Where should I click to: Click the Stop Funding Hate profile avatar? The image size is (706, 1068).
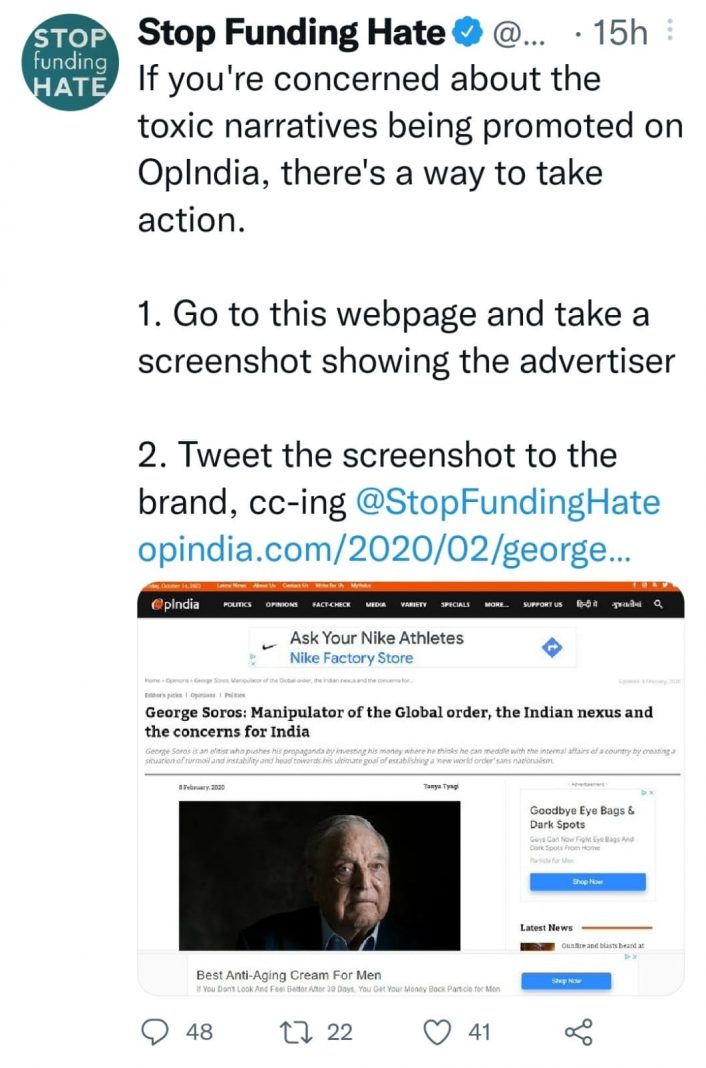(x=69, y=62)
